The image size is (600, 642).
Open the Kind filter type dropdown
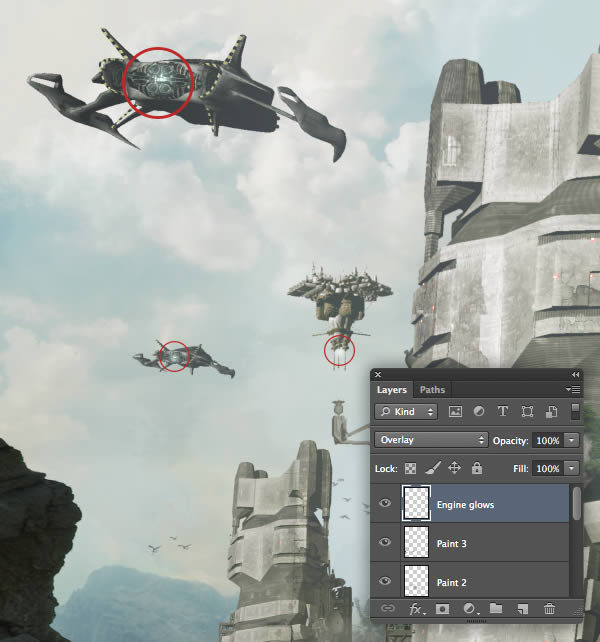point(406,411)
